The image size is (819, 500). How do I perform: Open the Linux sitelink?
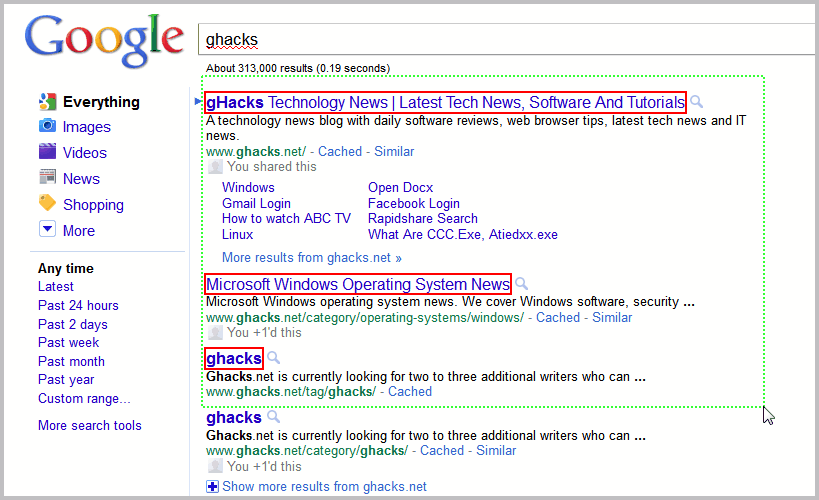pos(237,235)
